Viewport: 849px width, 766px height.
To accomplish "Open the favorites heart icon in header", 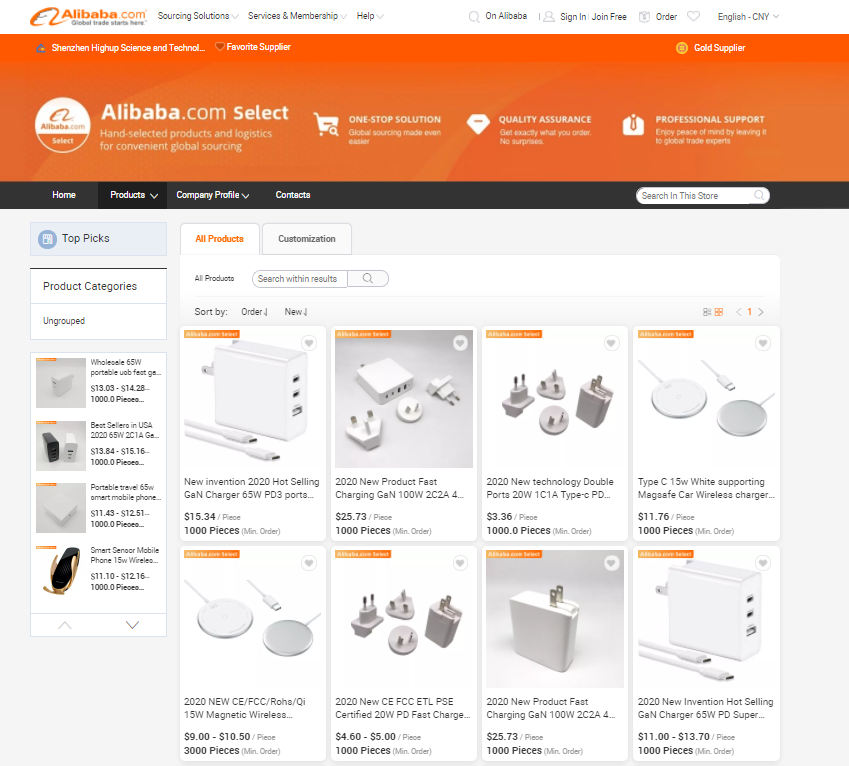I will pyautogui.click(x=694, y=17).
